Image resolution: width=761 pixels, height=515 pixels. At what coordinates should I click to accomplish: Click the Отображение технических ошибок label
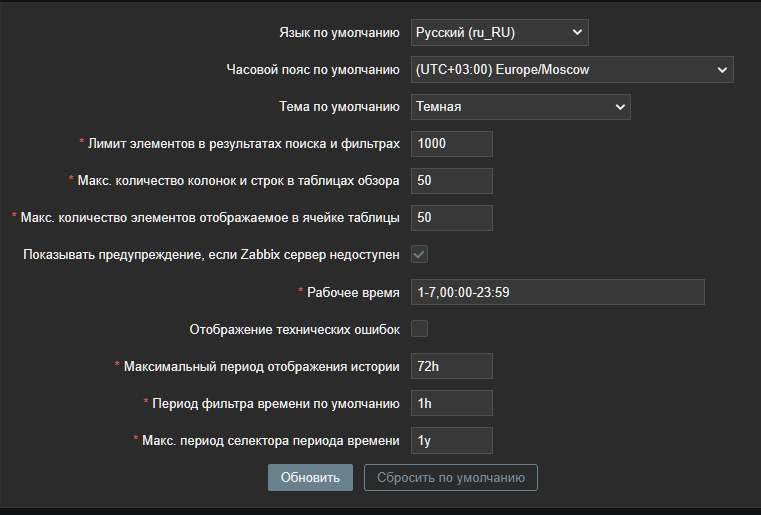(295, 330)
